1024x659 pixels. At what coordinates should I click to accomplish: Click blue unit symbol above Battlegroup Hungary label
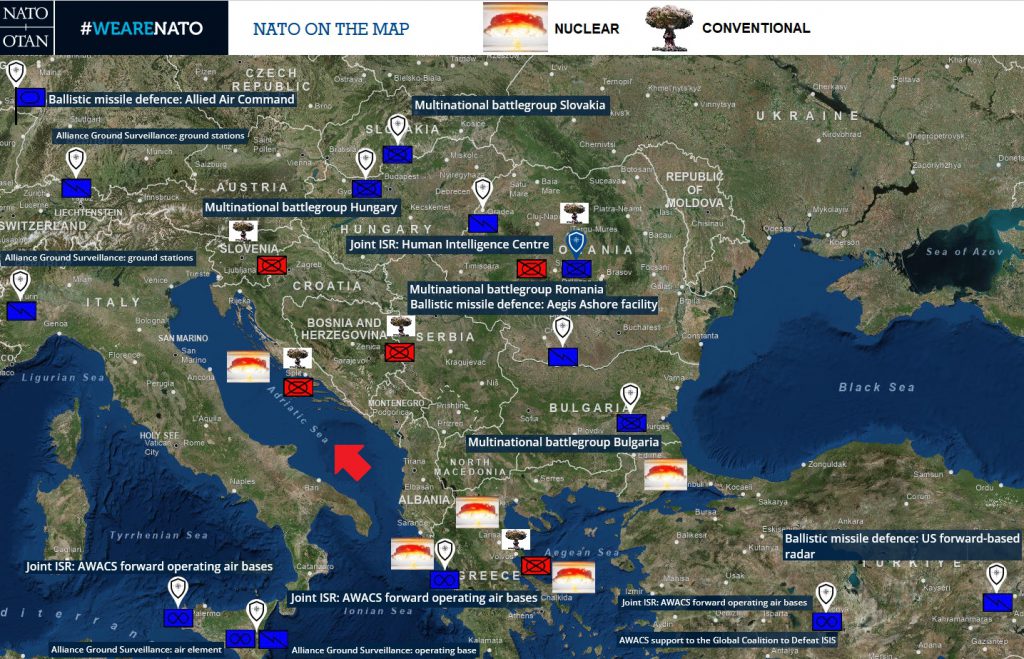pyautogui.click(x=366, y=189)
